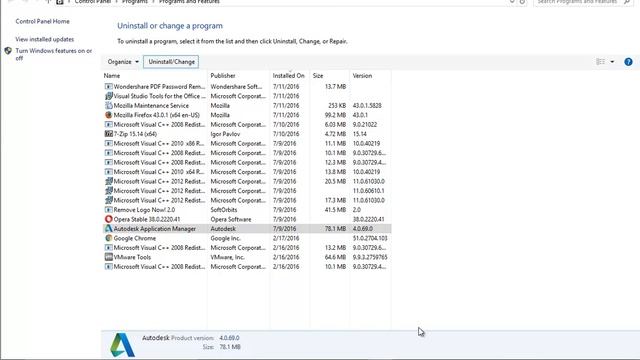Select the Mozilla Firefox 43.0.1 (x64 en-US) entry
Image resolution: width=640 pixels, height=360 pixels.
(x=157, y=115)
